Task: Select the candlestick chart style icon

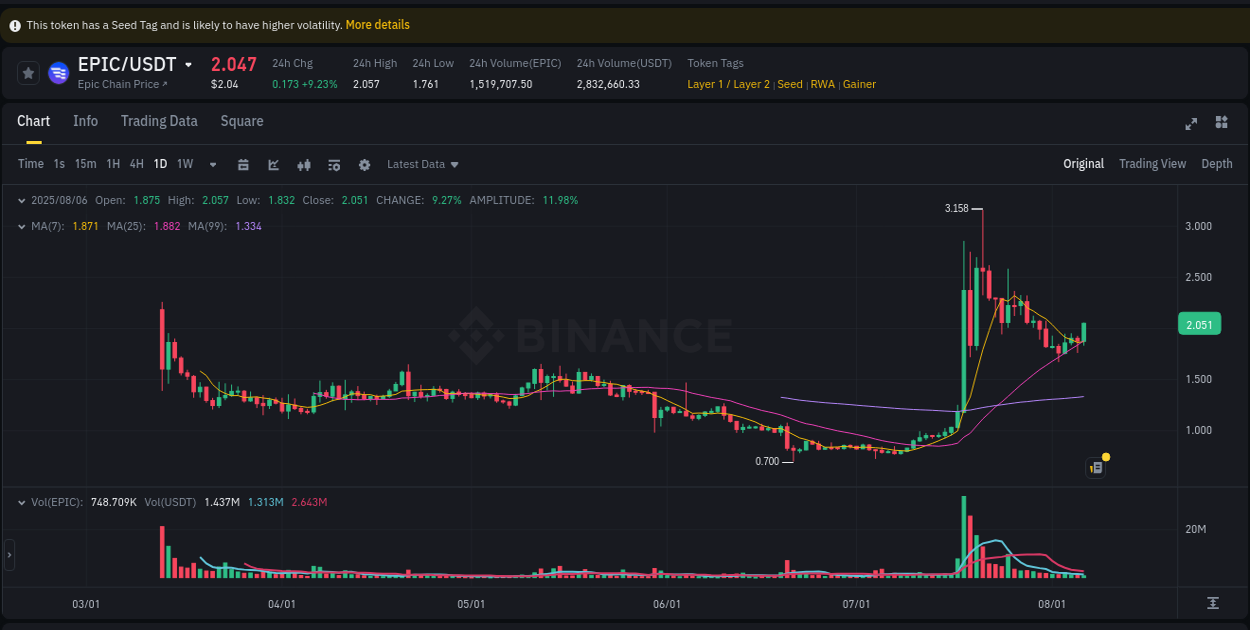Action: pos(303,164)
